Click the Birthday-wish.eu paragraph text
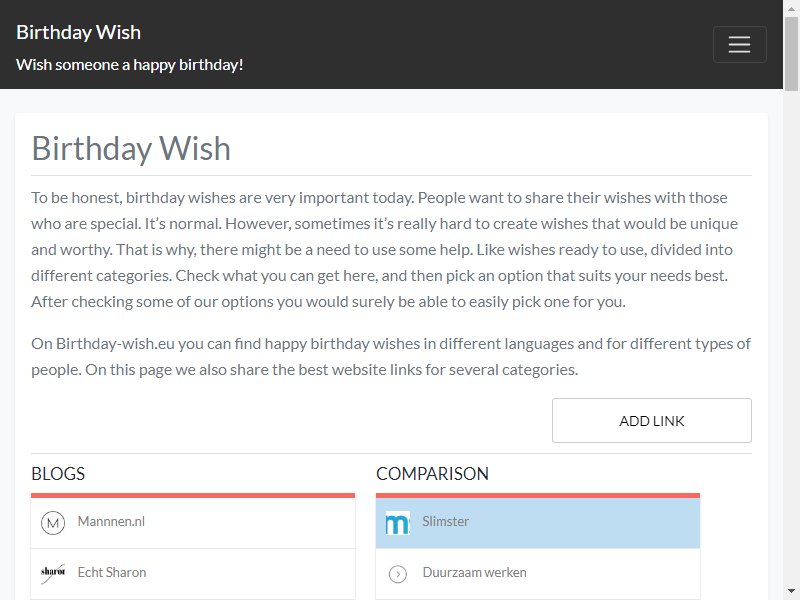Viewport: 800px width, 600px height. (x=391, y=357)
